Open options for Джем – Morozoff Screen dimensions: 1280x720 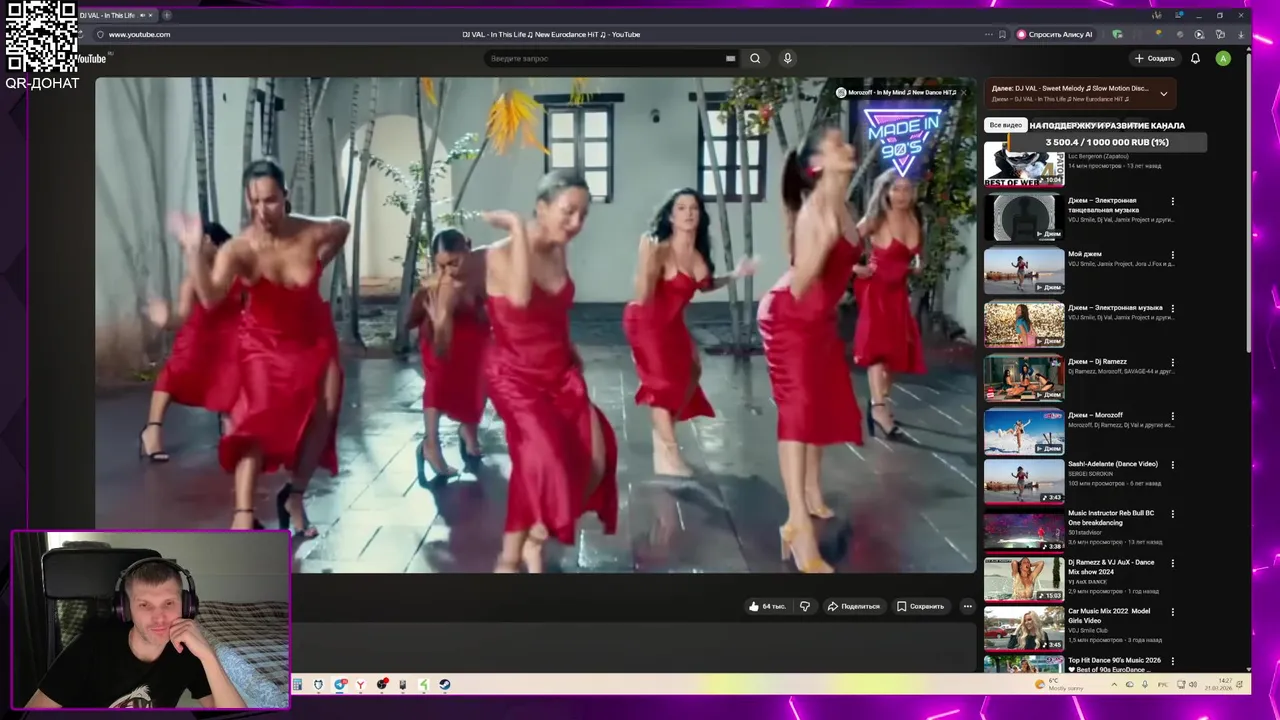point(1173,416)
